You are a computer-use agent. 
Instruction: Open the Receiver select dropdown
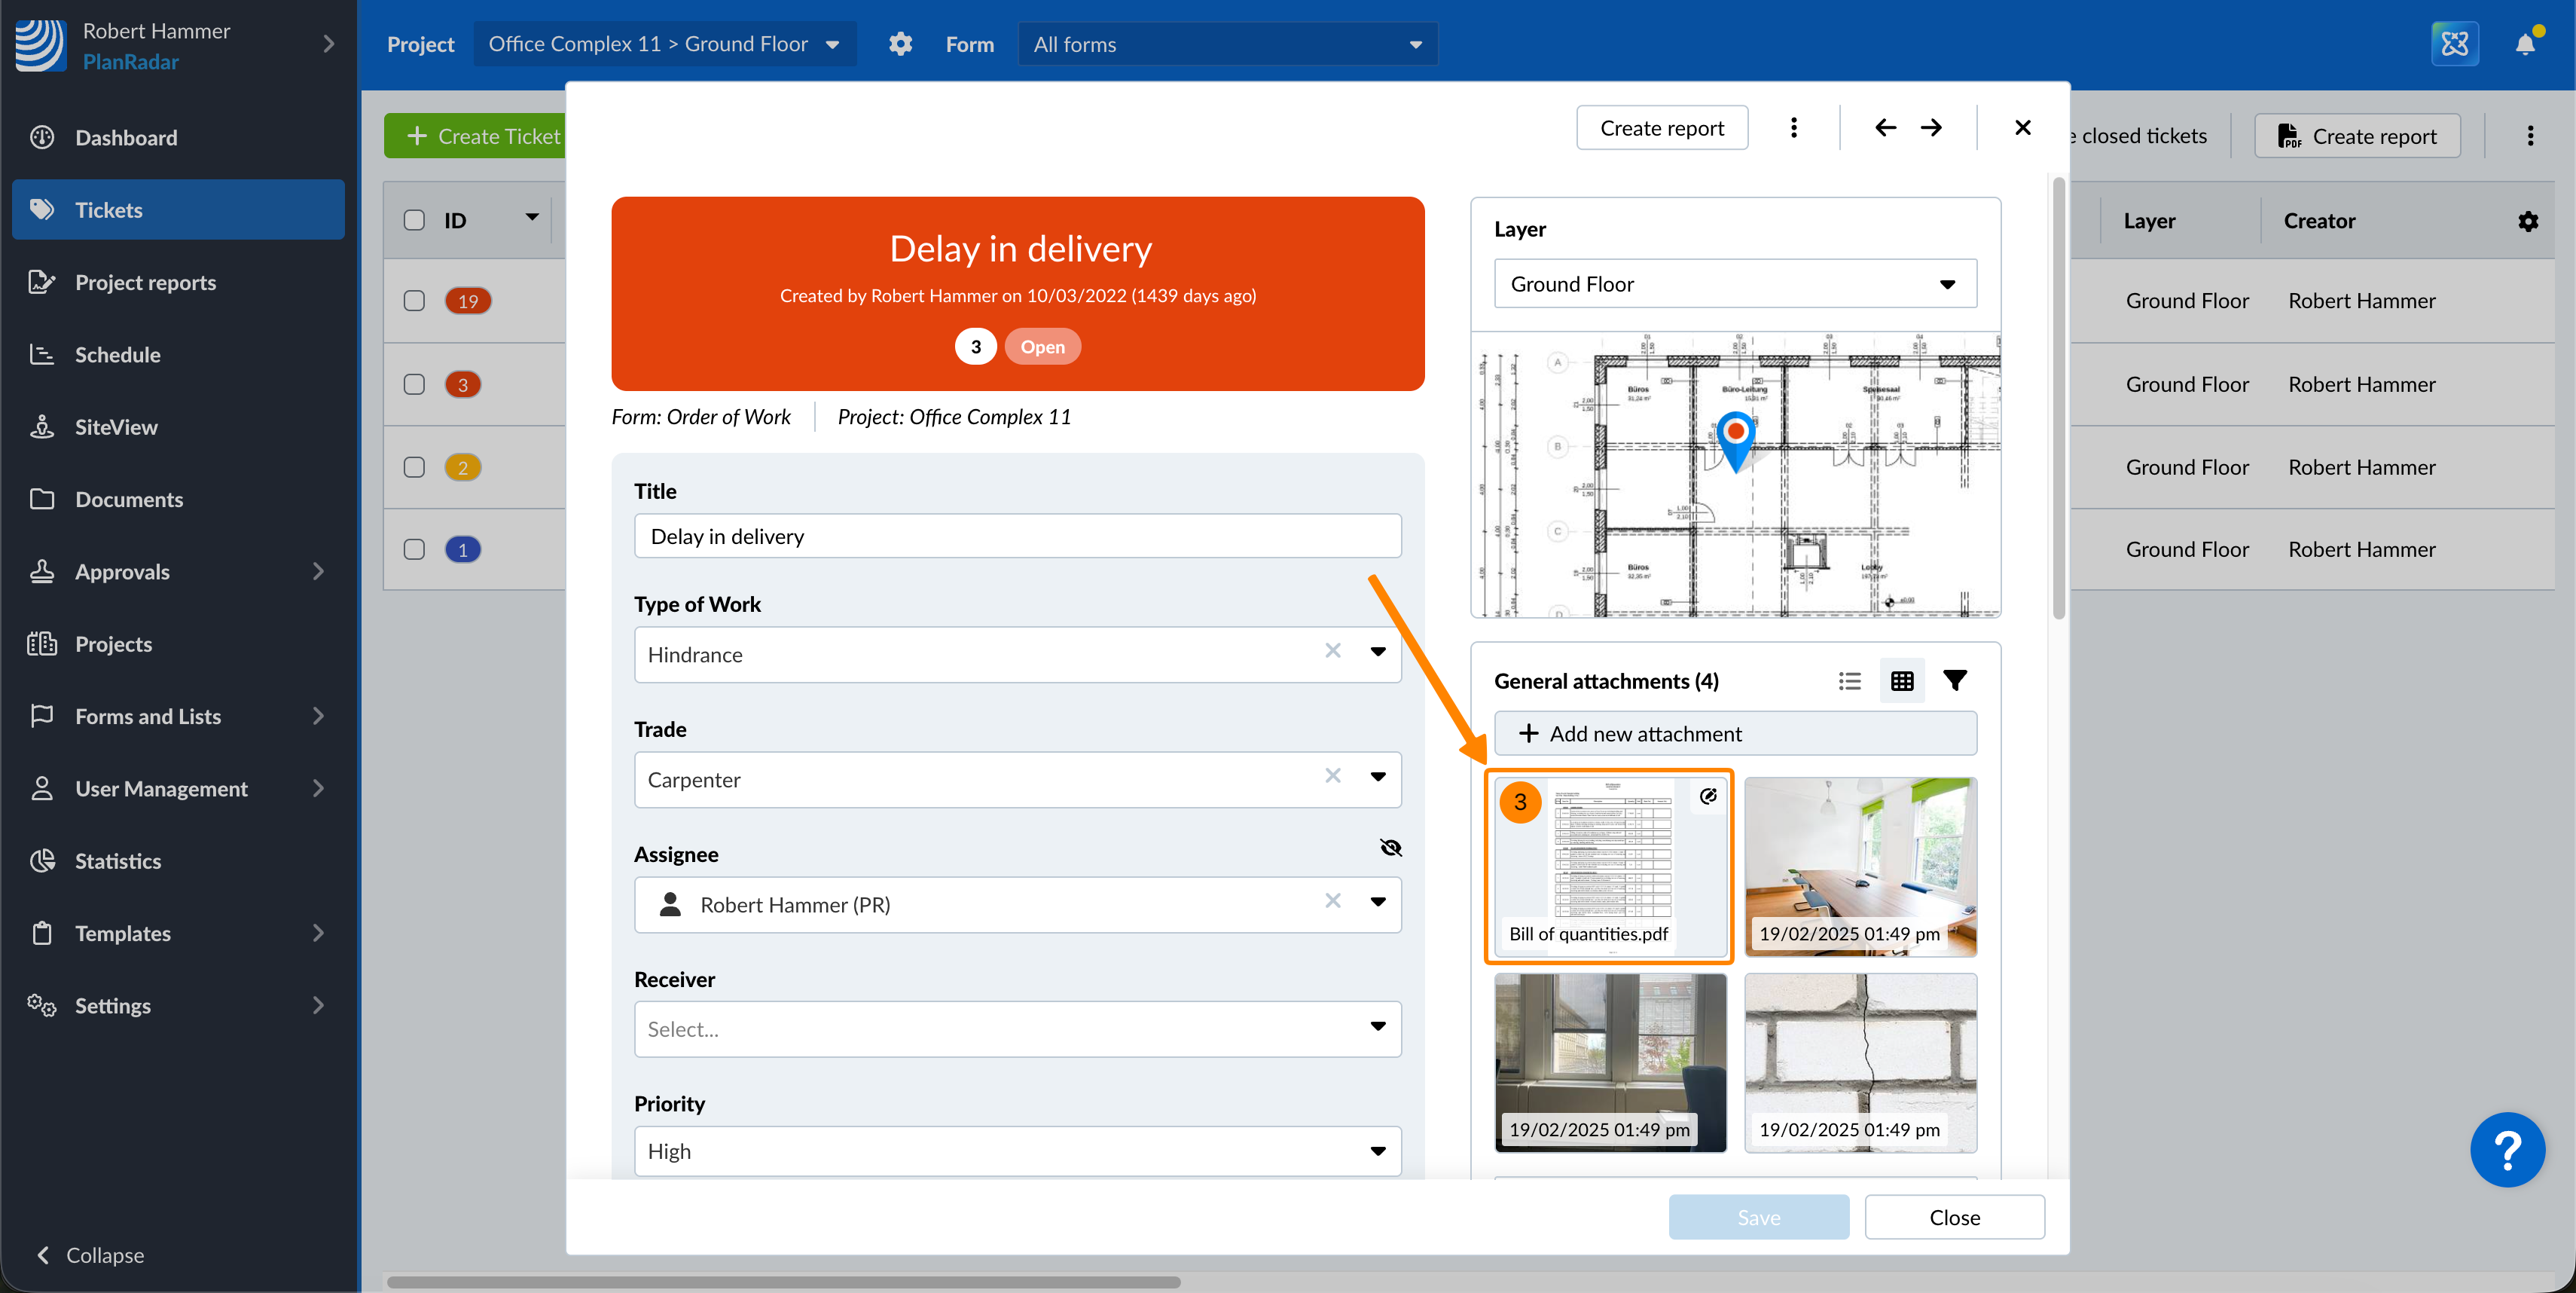1017,1029
